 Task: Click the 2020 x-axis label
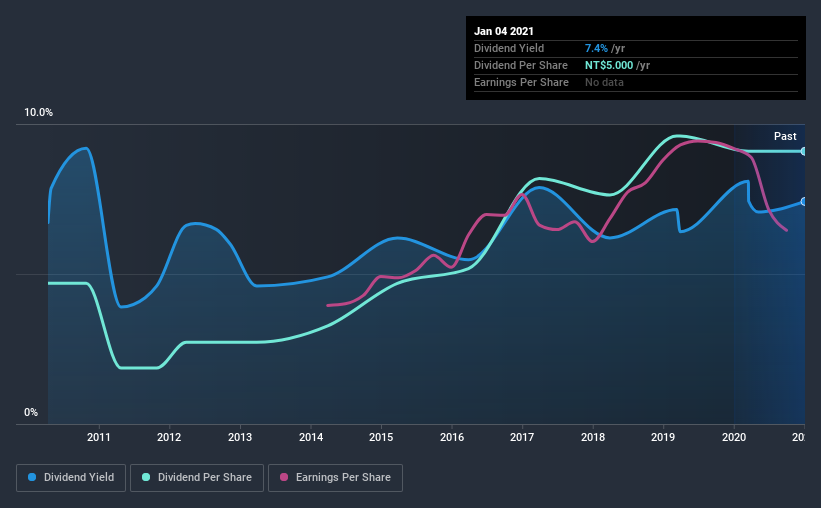click(x=734, y=437)
